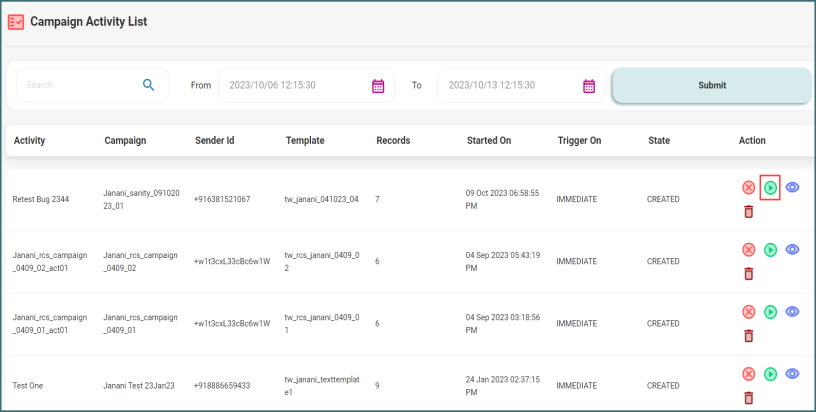The width and height of the screenshot is (816, 412).
Task: Open the To date calendar picker
Action: coord(589,86)
